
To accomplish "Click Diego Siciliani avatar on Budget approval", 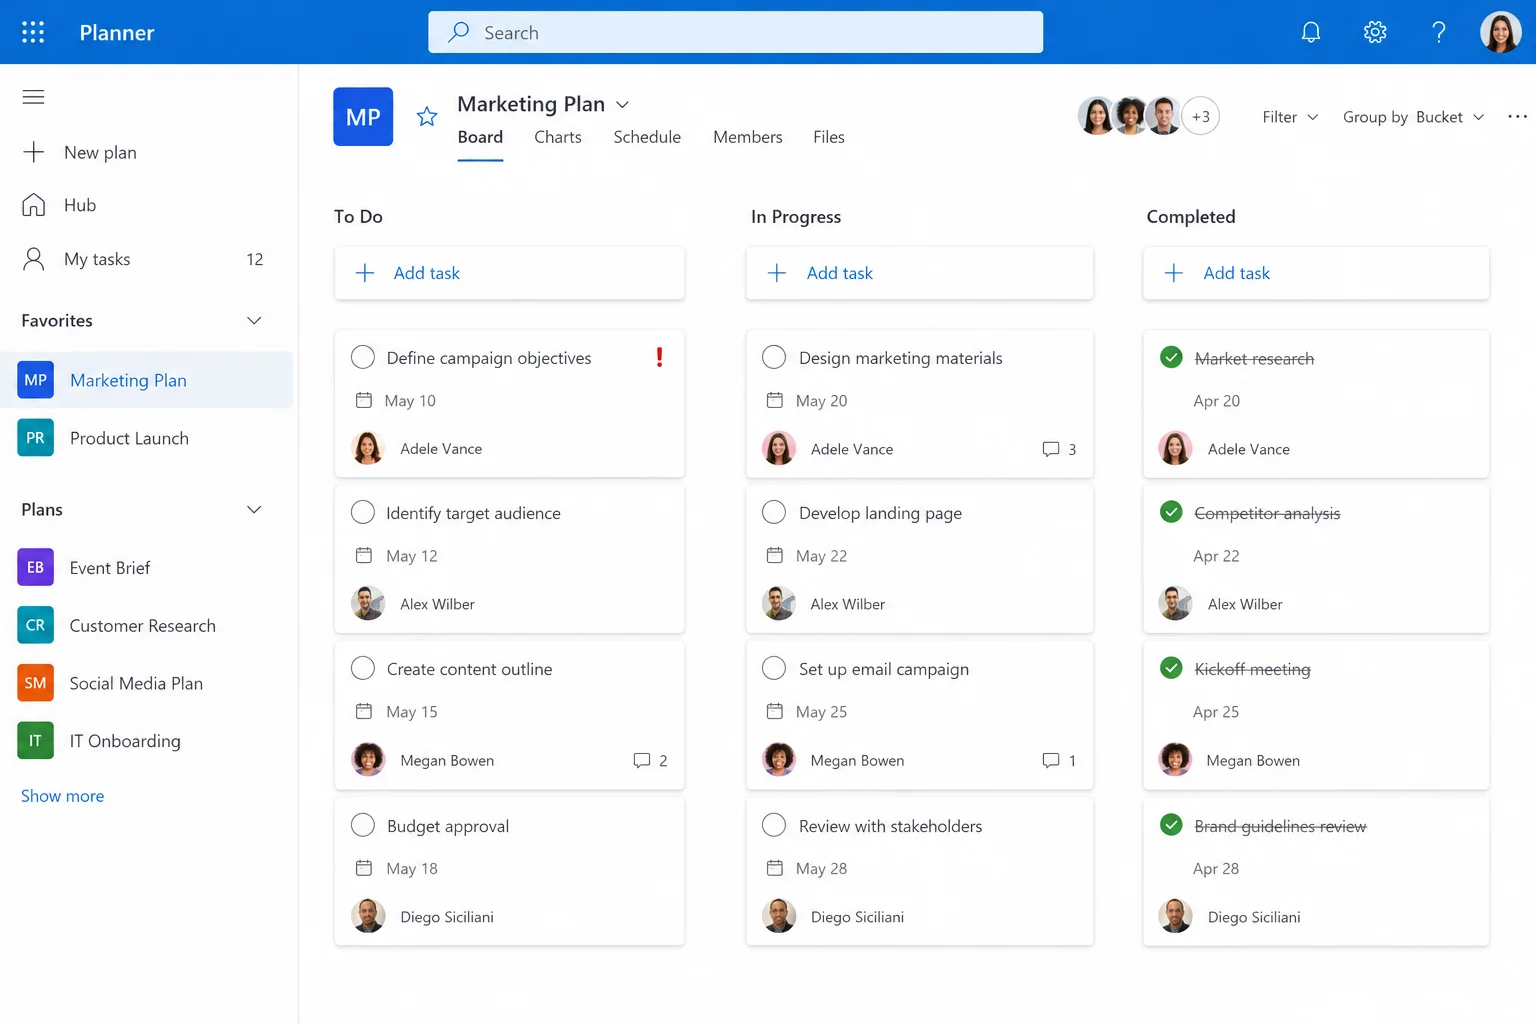I will pyautogui.click(x=368, y=916).
